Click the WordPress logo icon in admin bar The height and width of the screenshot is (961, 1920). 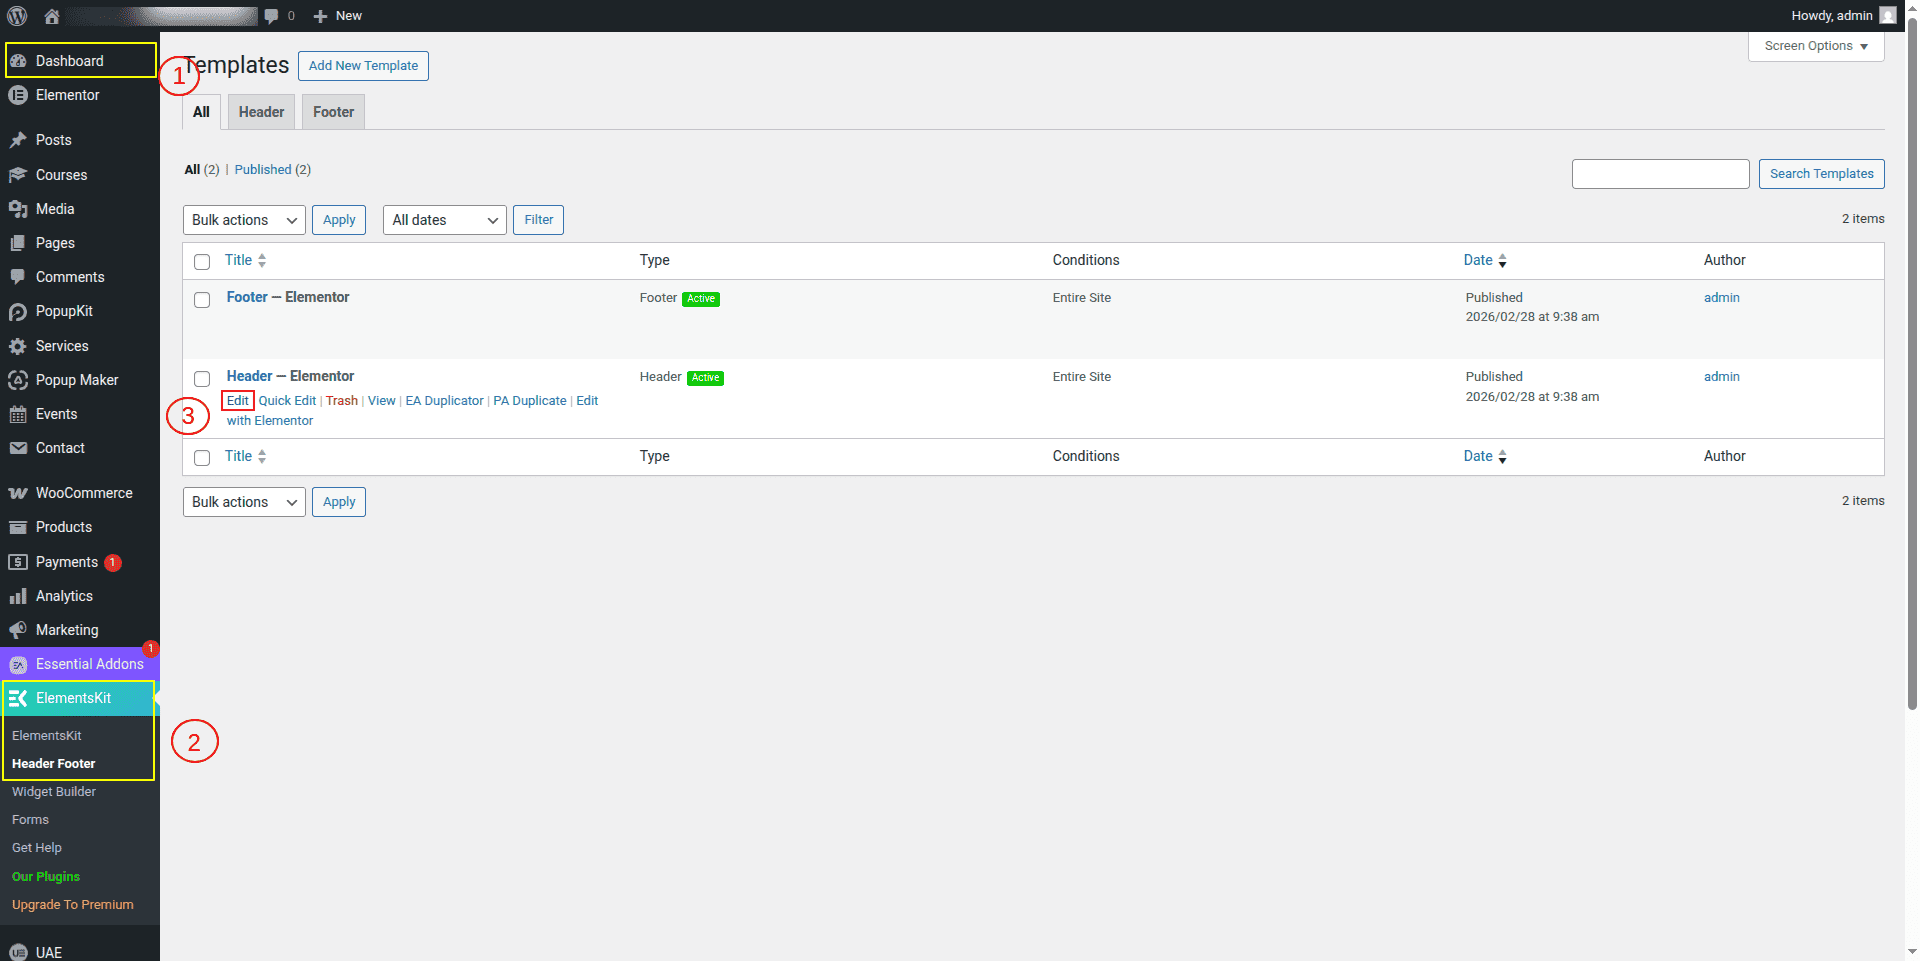[x=17, y=16]
